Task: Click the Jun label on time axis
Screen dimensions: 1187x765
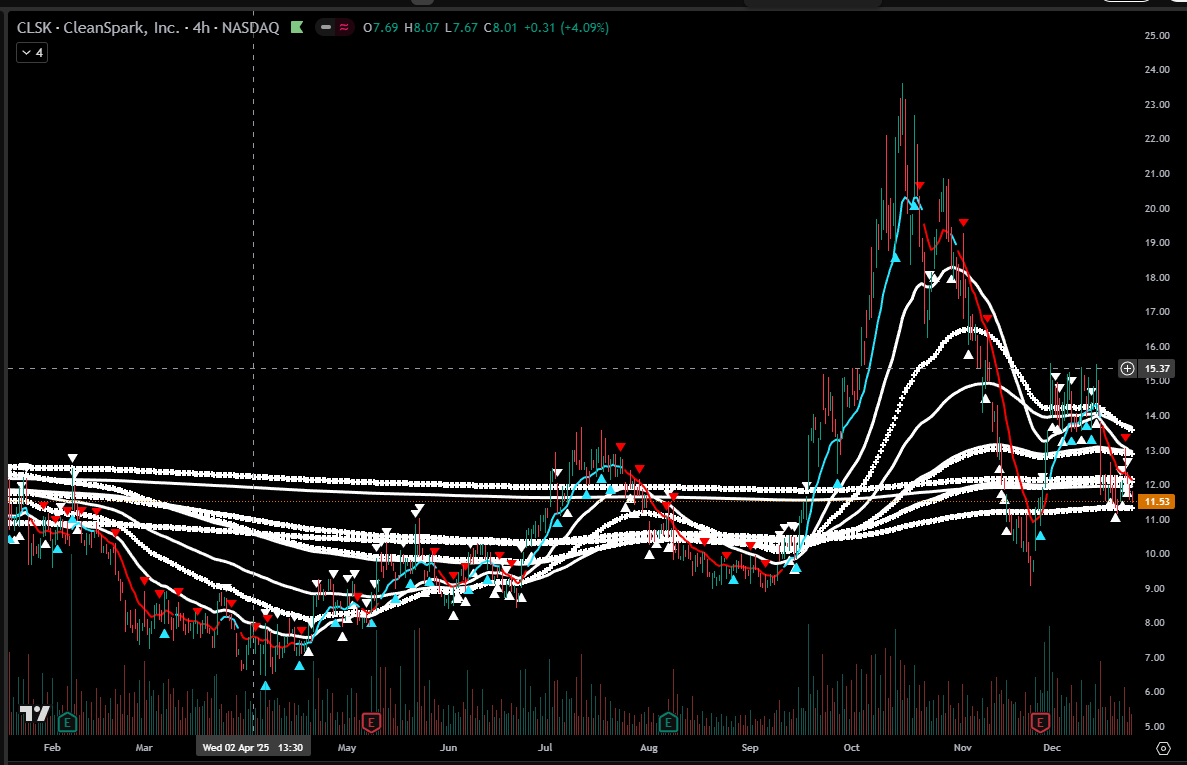Action: click(449, 748)
